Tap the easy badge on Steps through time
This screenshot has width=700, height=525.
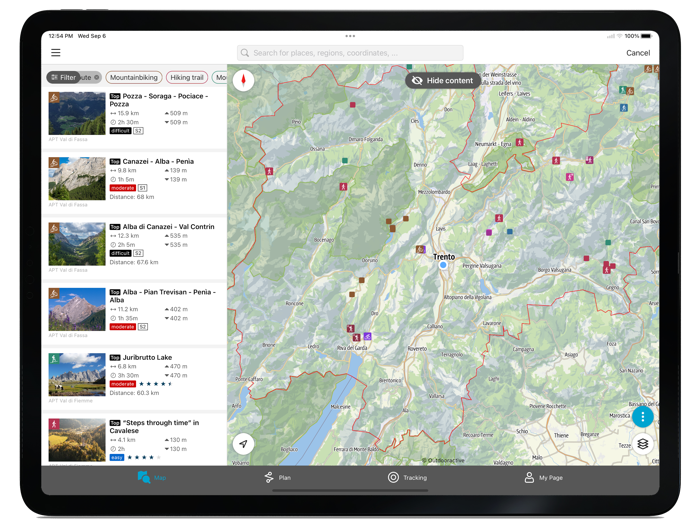point(117,458)
